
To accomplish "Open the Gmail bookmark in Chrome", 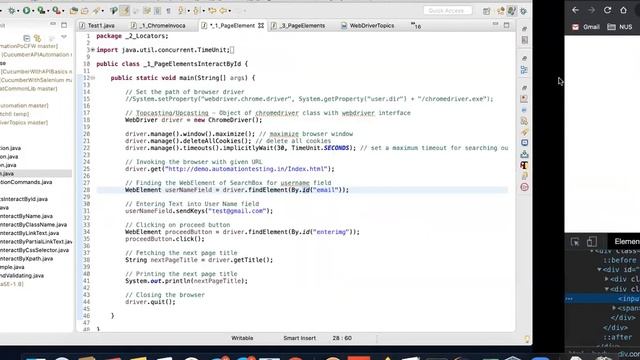I will tap(586, 27).
